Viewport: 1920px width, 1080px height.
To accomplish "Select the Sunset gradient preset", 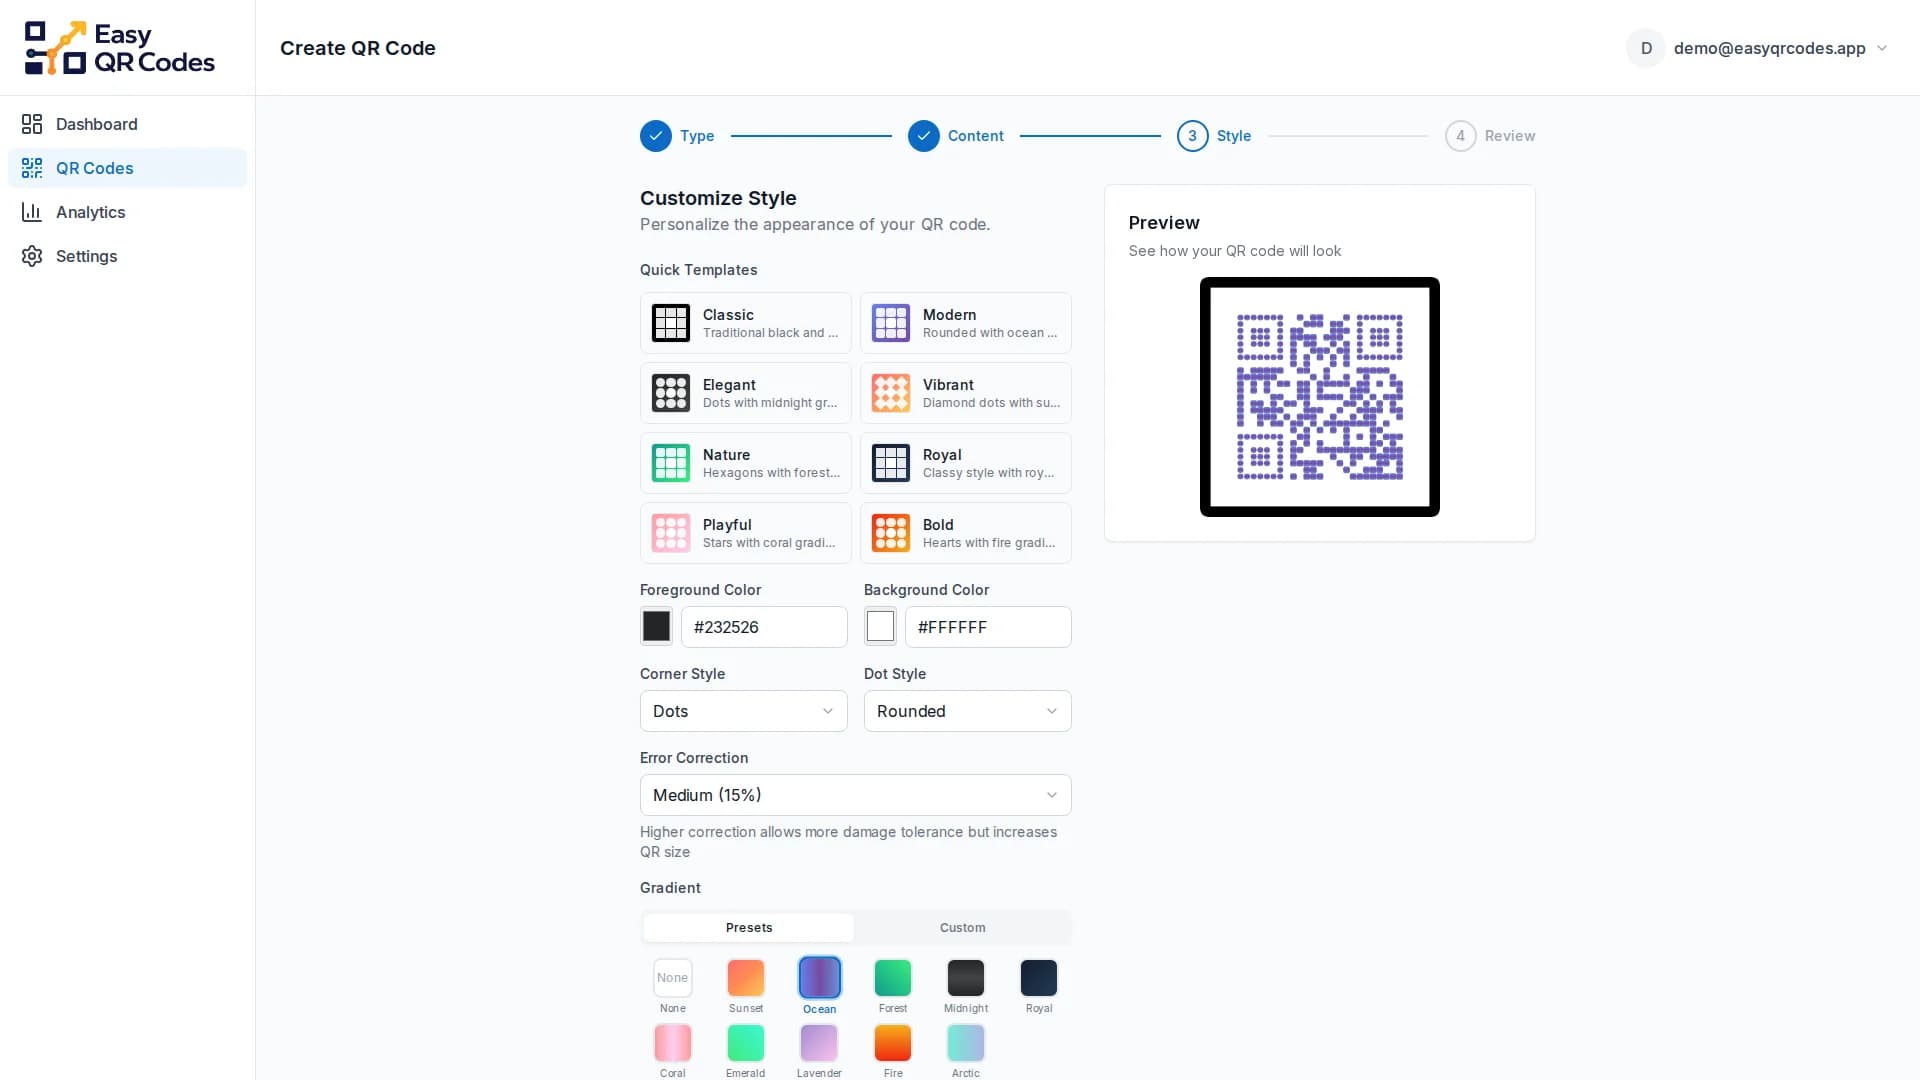I will click(746, 978).
